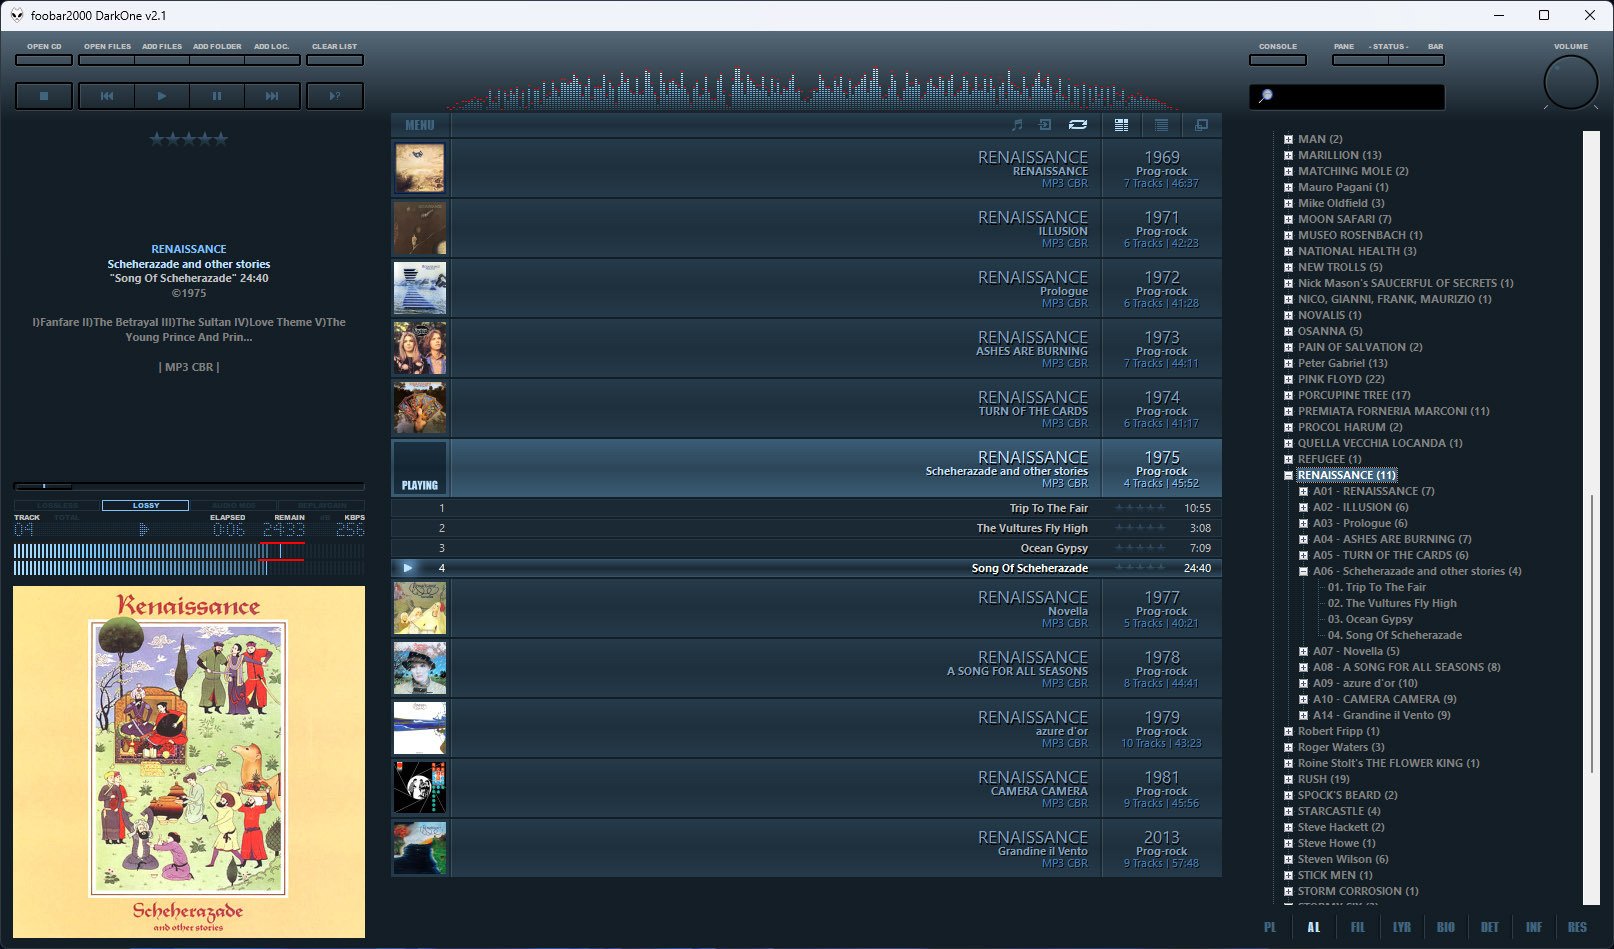Click the magnifier search icon
Image resolution: width=1614 pixels, height=949 pixels.
click(x=1265, y=96)
